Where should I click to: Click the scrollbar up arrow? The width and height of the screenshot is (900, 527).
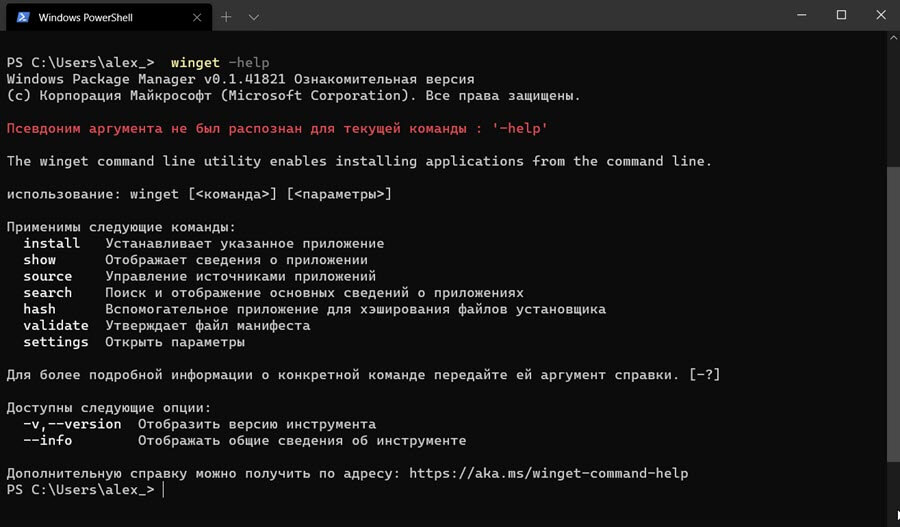(894, 38)
